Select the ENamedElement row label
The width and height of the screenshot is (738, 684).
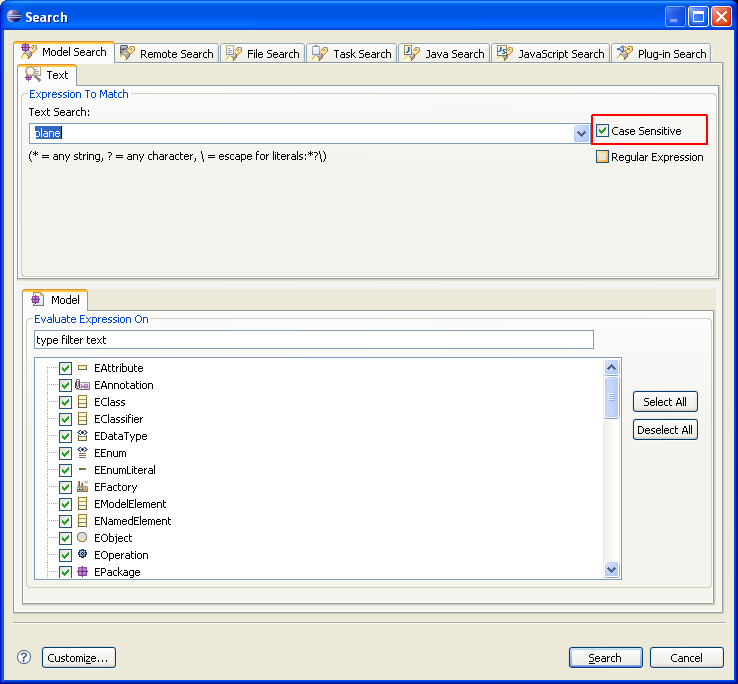click(133, 521)
